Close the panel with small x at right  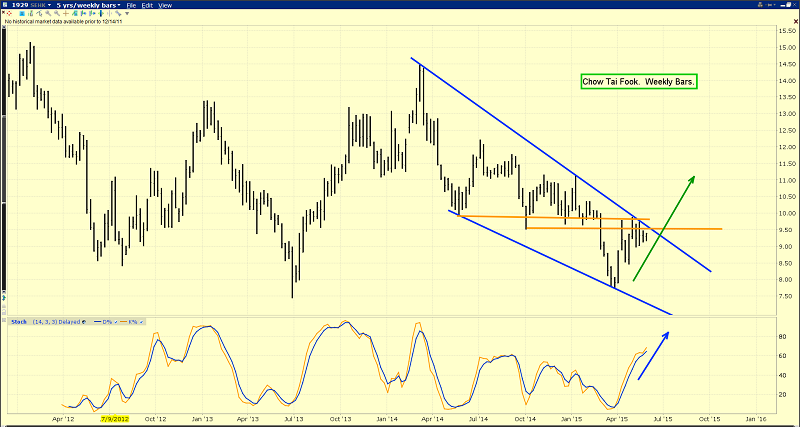(x=795, y=20)
